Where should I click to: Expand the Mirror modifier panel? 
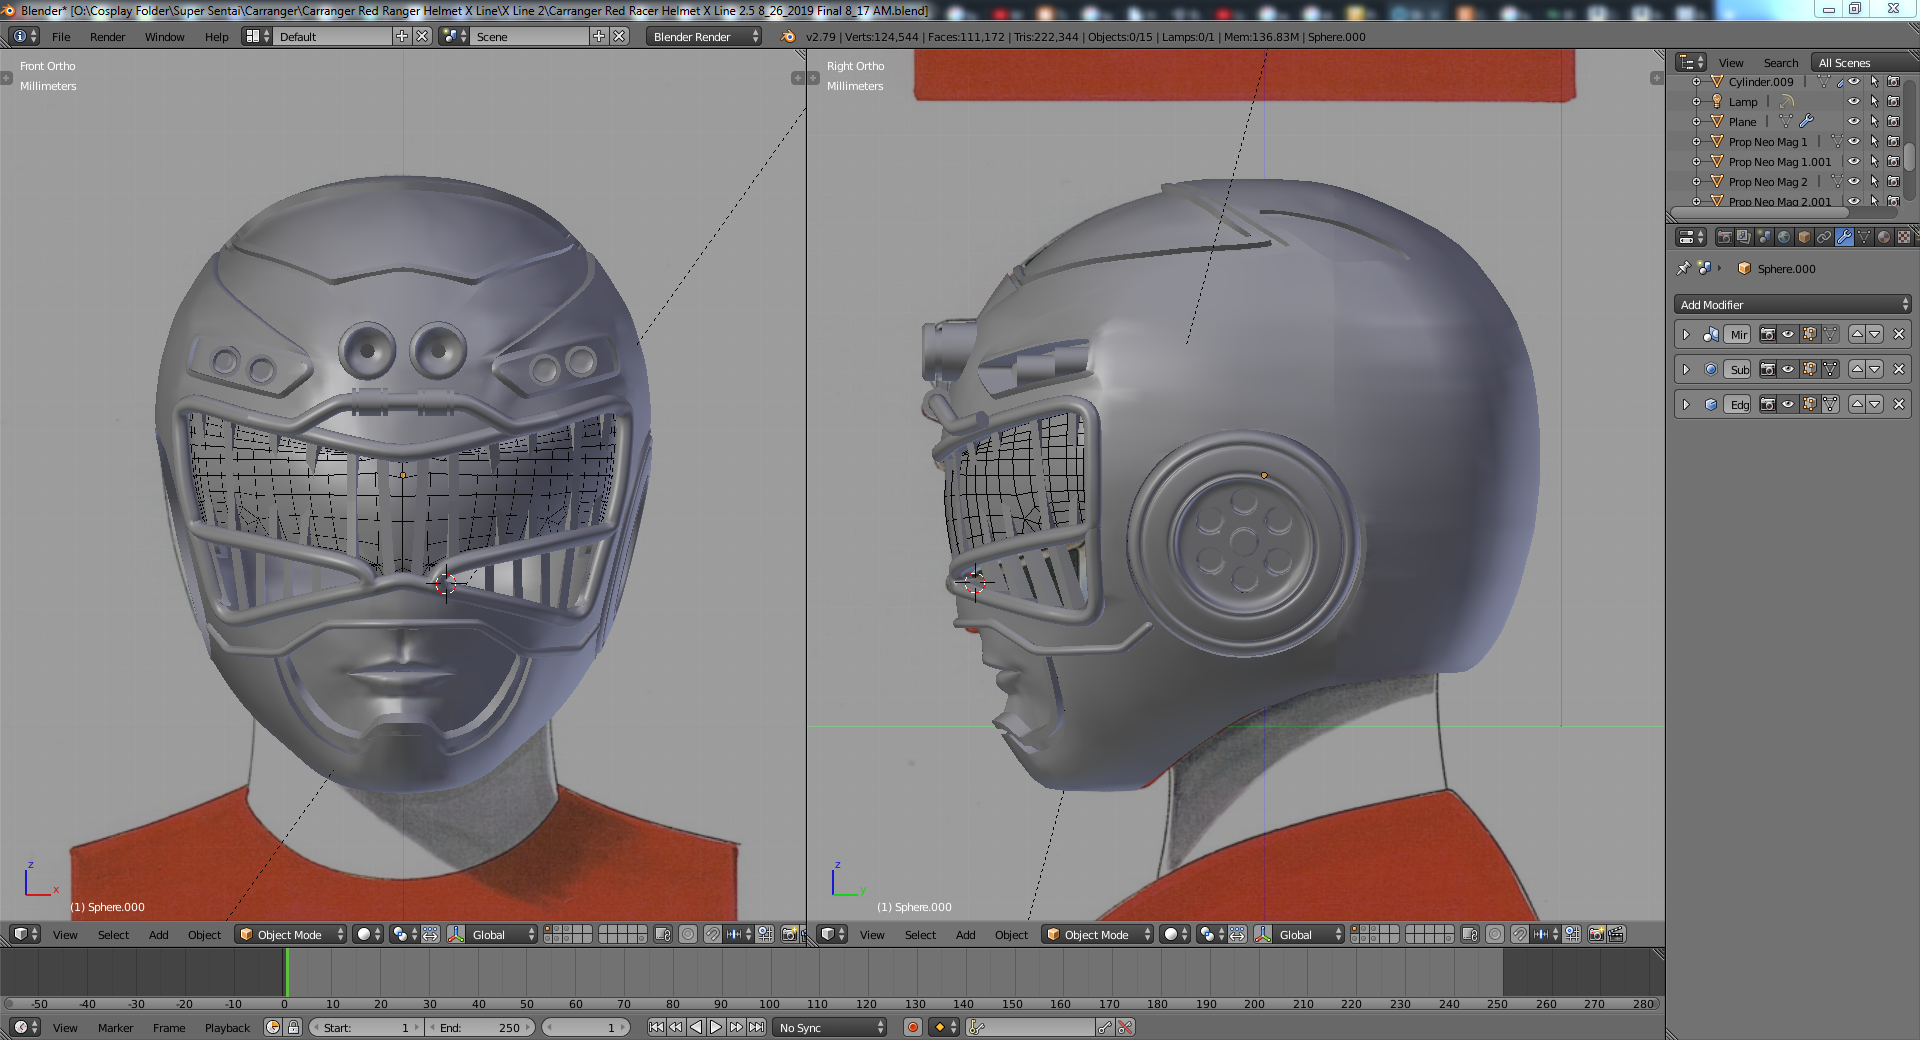pyautogui.click(x=1686, y=335)
